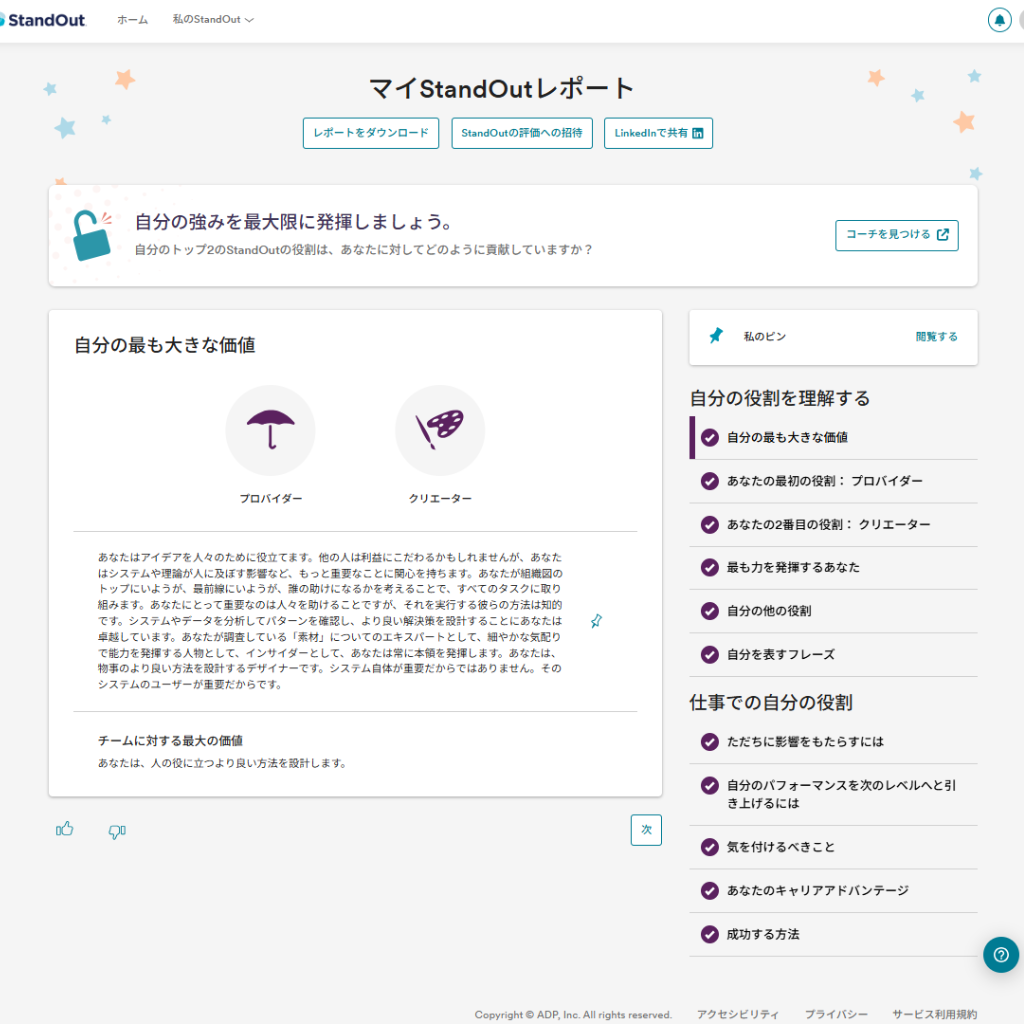The width and height of the screenshot is (1024, 1024).
Task: Click レポートをダウンロード button
Action: pos(371,133)
